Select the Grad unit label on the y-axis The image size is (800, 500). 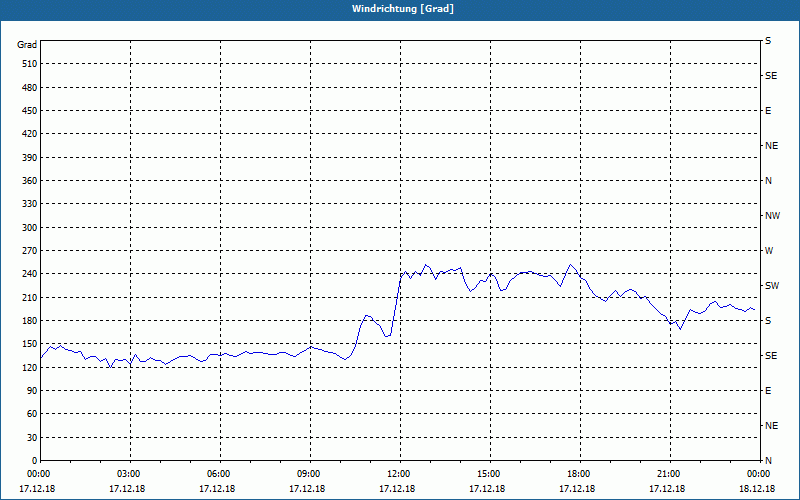pyautogui.click(x=27, y=45)
